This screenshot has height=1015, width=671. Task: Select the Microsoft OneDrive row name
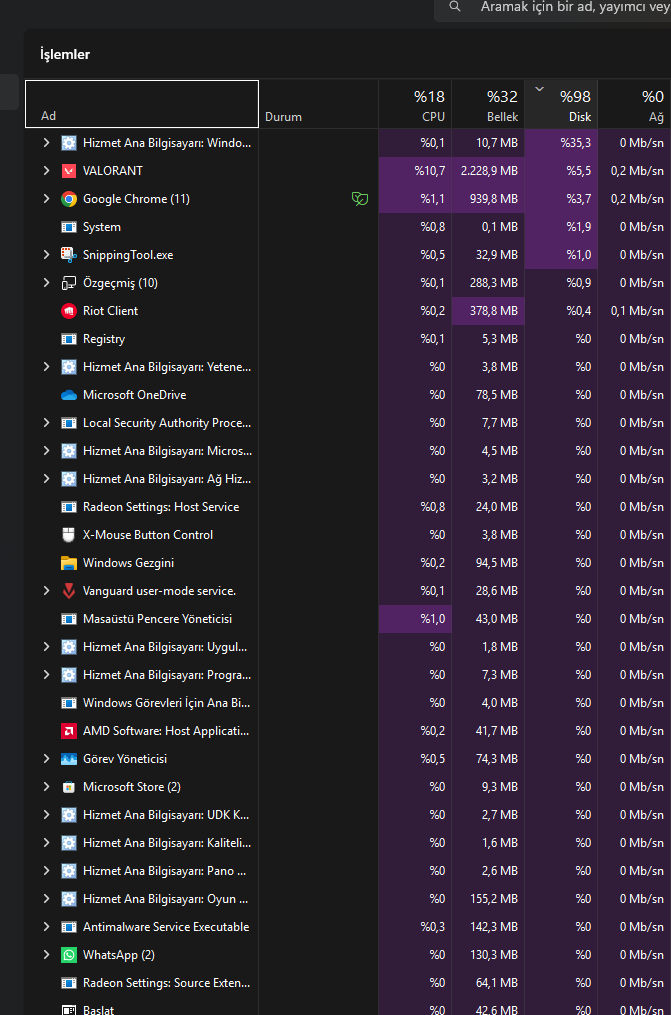(135, 395)
